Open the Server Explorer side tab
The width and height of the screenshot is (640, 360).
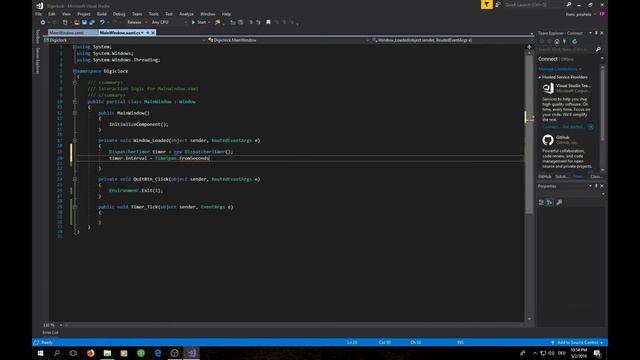37,61
